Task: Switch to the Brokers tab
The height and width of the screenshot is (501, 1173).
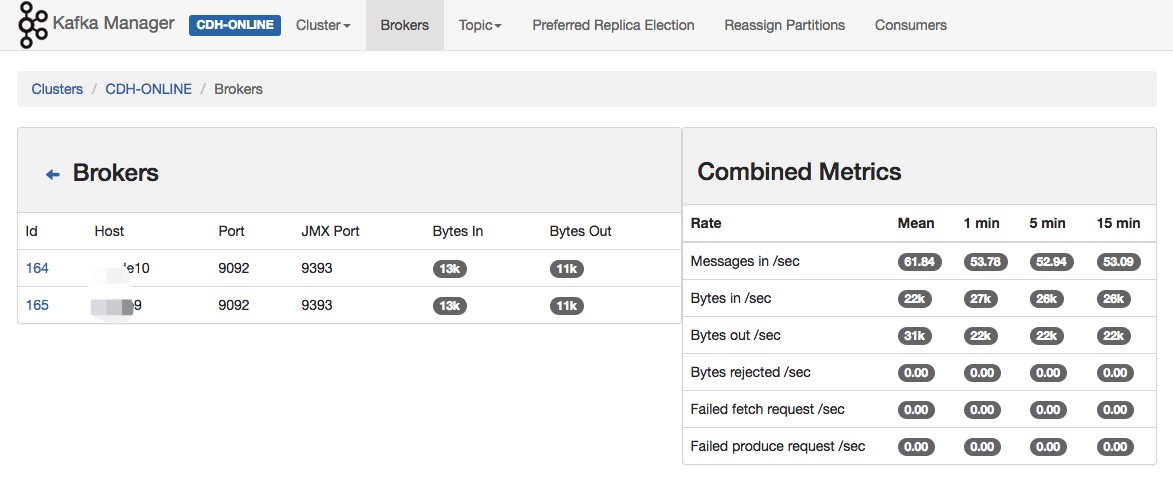Action: pyautogui.click(x=404, y=25)
